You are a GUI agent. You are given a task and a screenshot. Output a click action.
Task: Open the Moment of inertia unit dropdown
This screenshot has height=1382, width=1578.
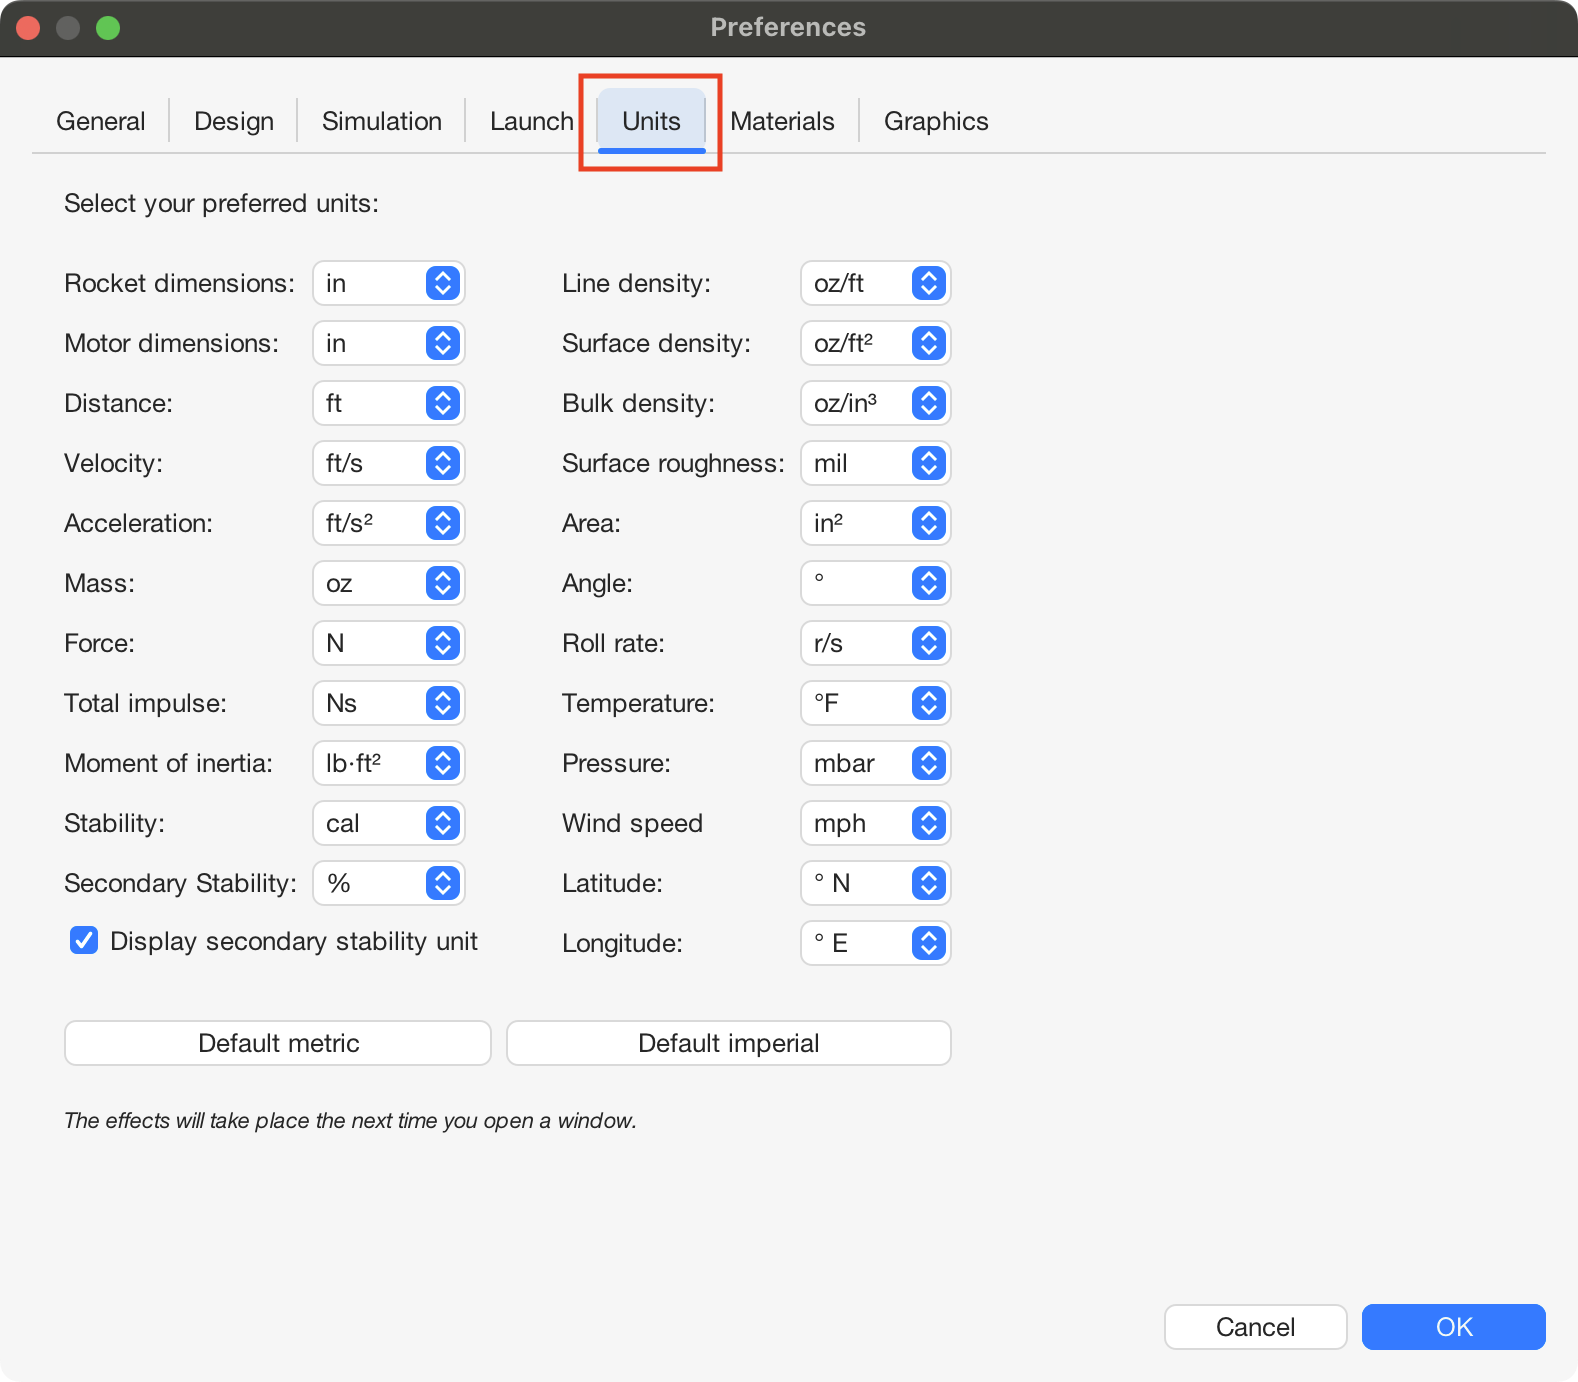pyautogui.click(x=389, y=764)
